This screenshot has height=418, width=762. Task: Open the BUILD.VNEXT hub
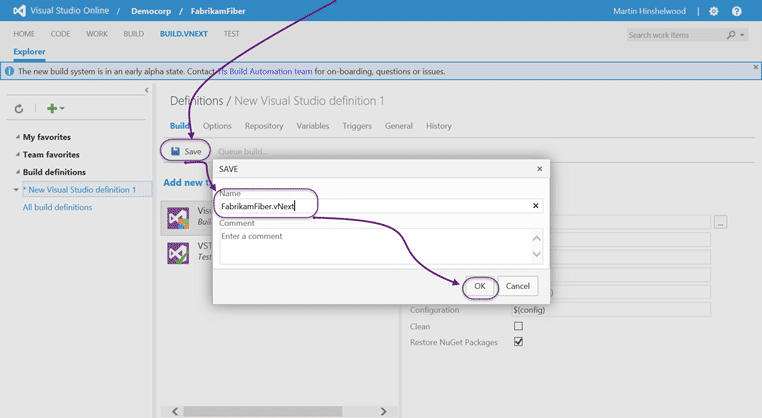(184, 34)
